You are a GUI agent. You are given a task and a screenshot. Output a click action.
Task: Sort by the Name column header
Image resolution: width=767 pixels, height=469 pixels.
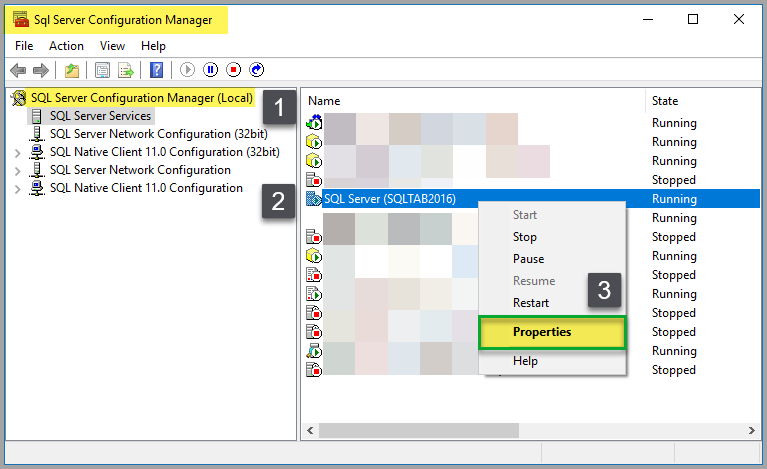pos(324,101)
